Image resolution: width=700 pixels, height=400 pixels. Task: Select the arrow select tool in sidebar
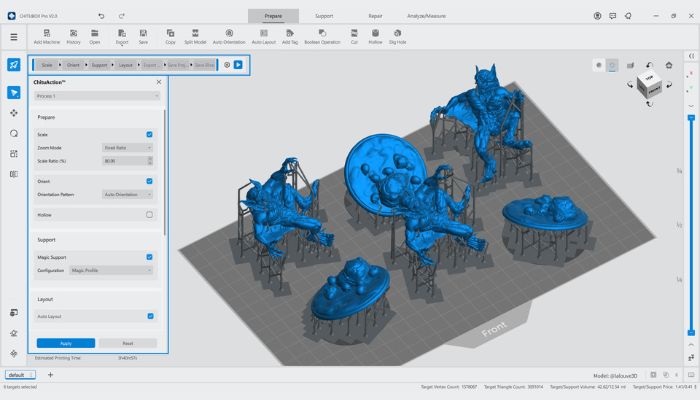[14, 92]
